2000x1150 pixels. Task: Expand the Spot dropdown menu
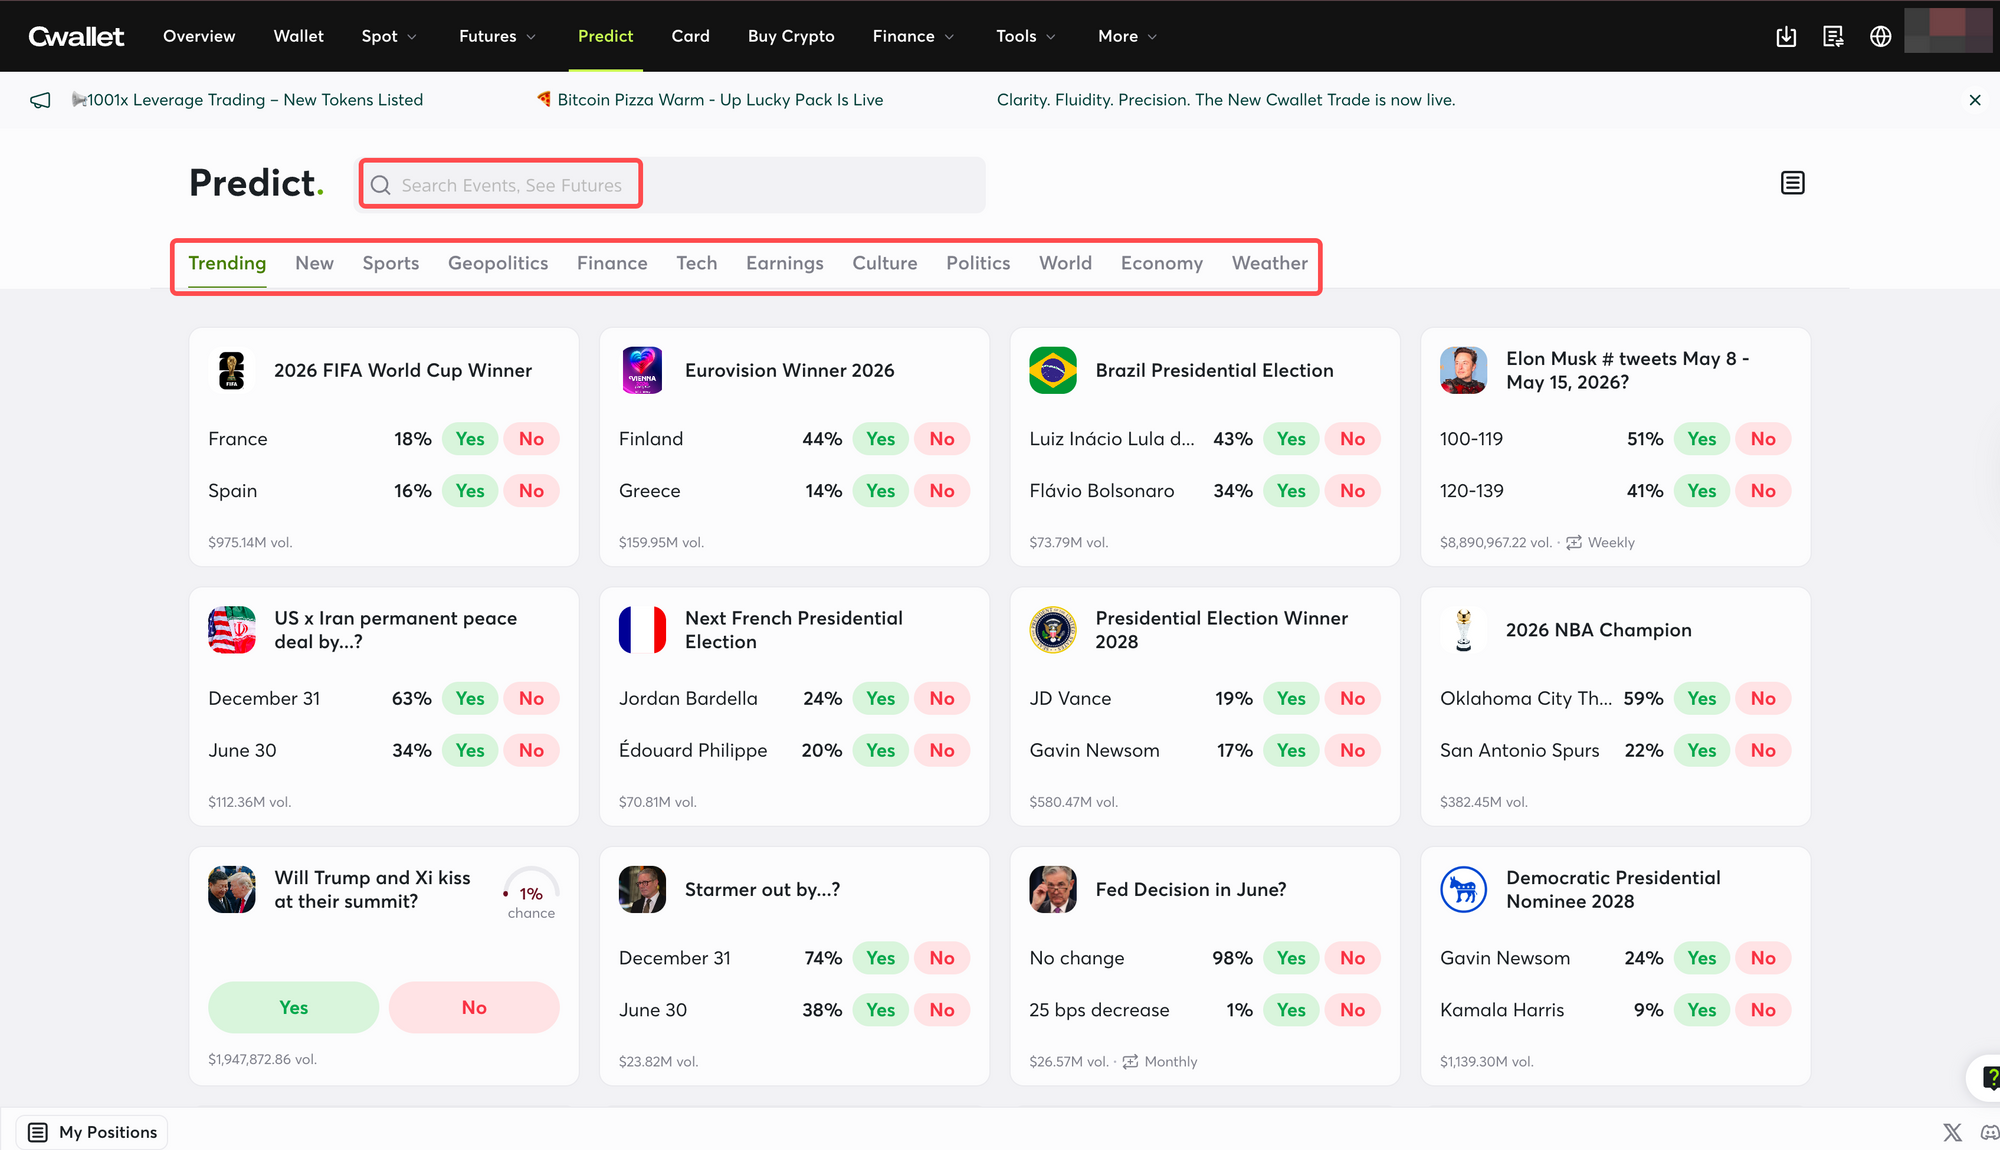389,37
